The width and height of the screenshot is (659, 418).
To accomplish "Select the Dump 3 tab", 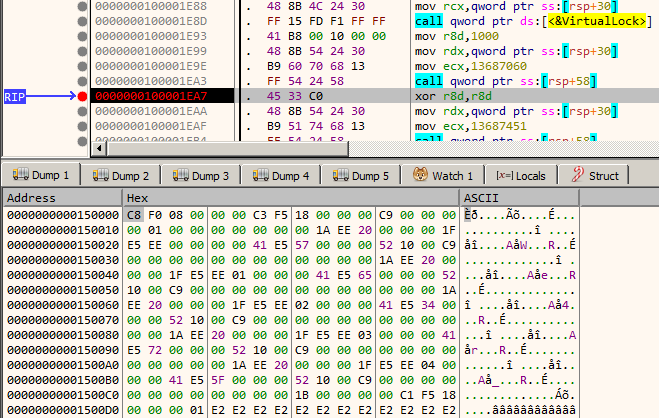I will click(201, 176).
